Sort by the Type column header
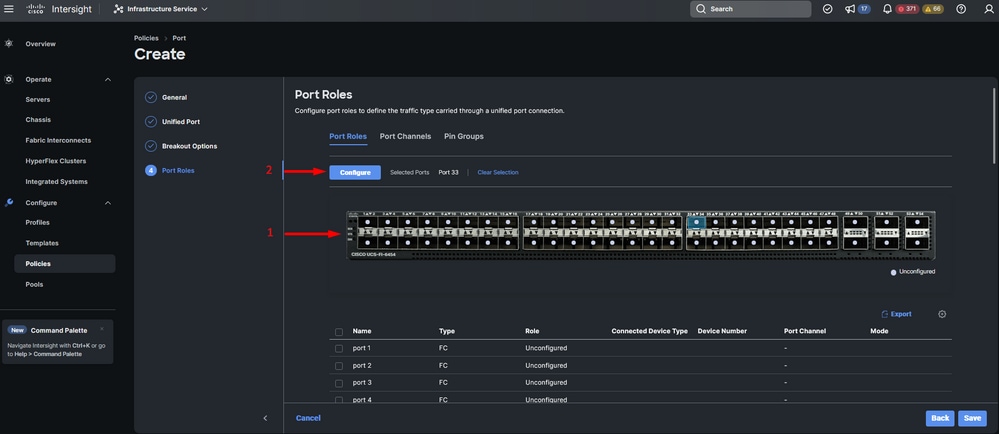The width and height of the screenshot is (999, 434). [x=447, y=331]
